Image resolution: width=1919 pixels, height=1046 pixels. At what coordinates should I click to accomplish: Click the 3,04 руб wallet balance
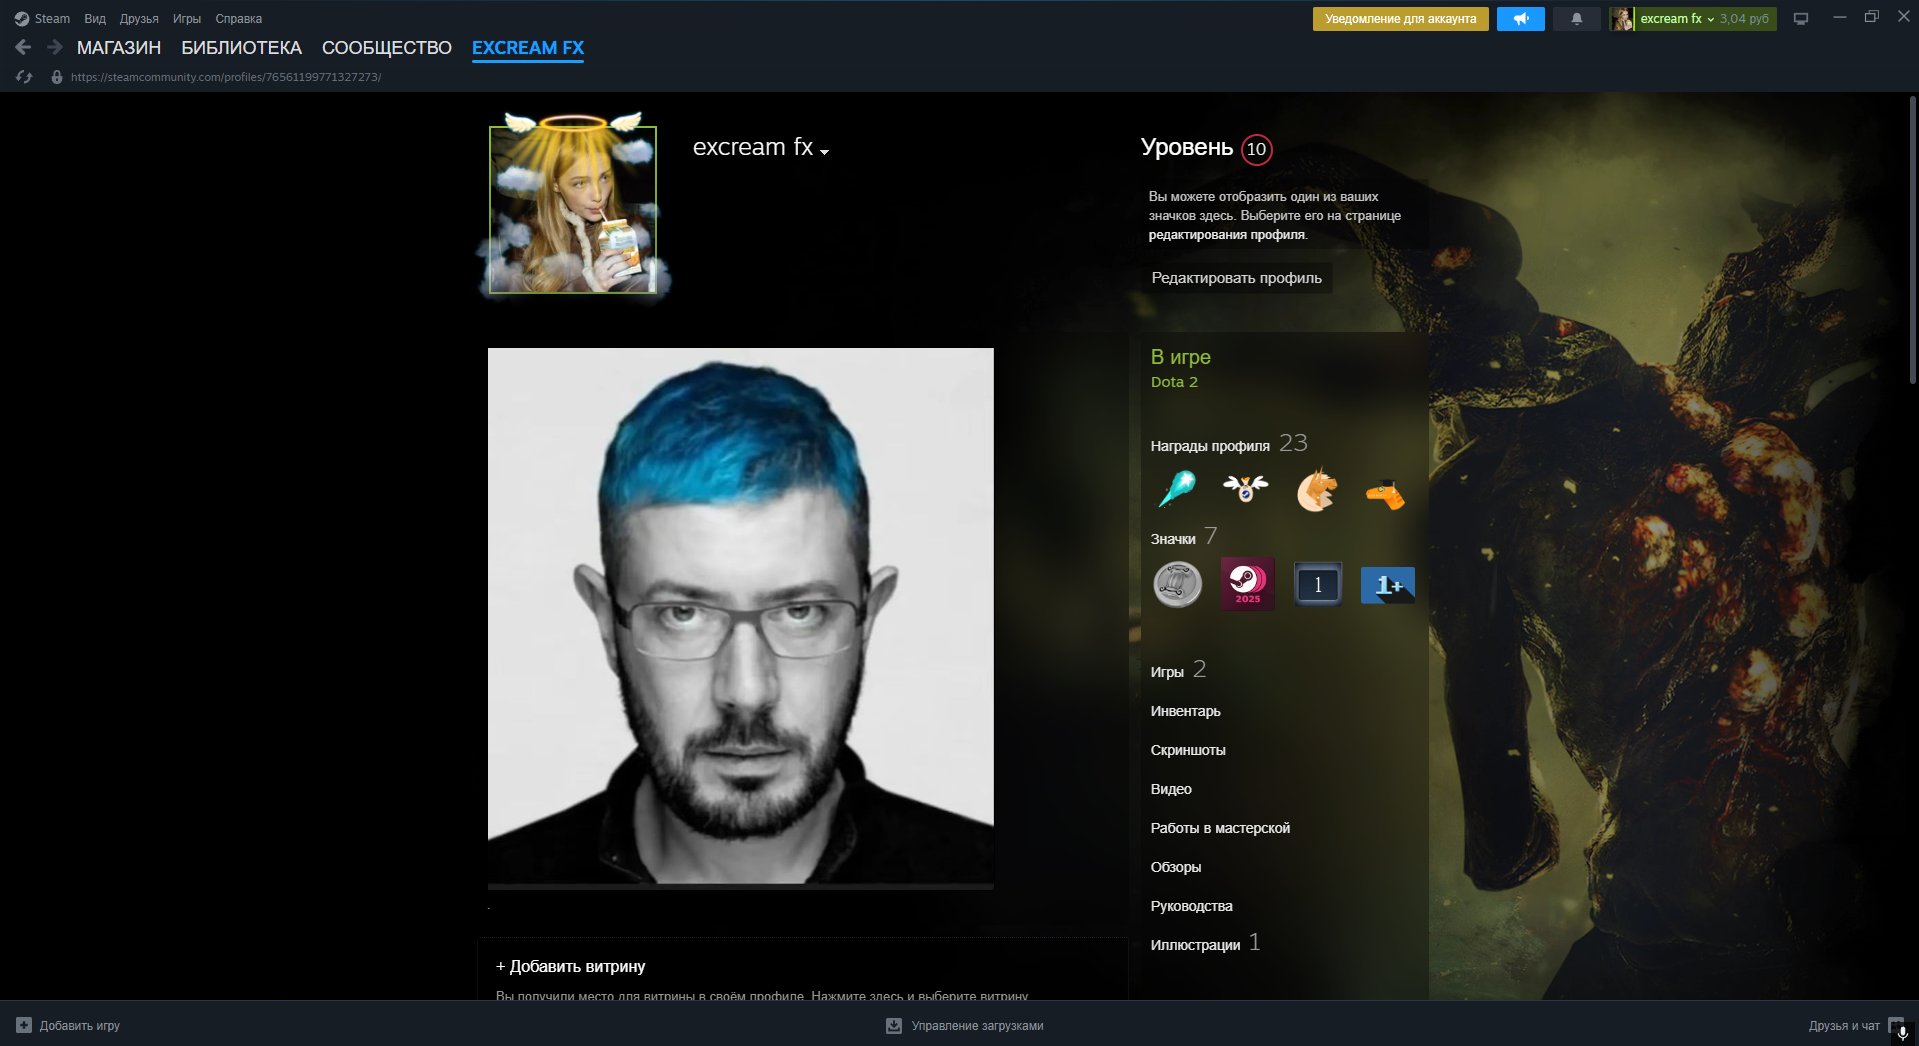[1744, 19]
